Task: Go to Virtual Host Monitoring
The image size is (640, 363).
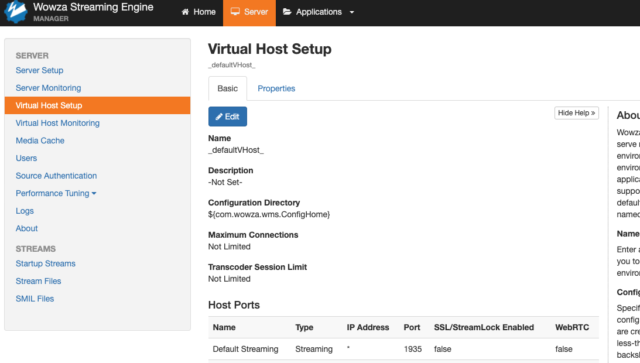Action: [x=58, y=123]
